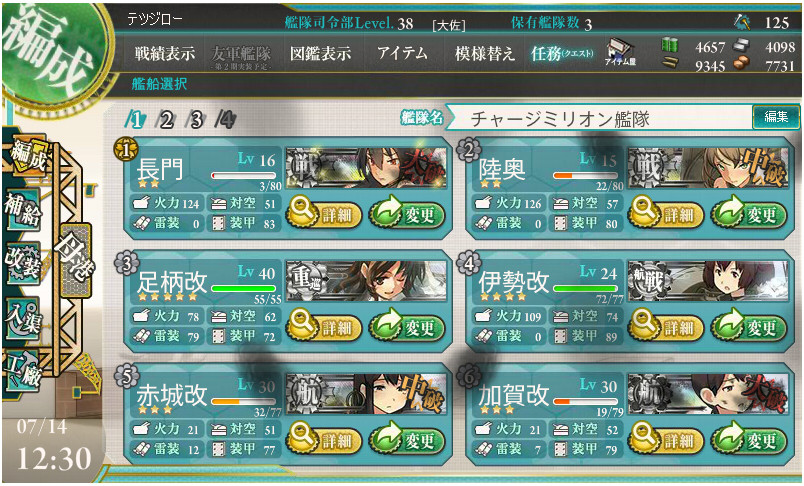
Task: Click 変更 change button for 足柄改
Action: (x=407, y=328)
